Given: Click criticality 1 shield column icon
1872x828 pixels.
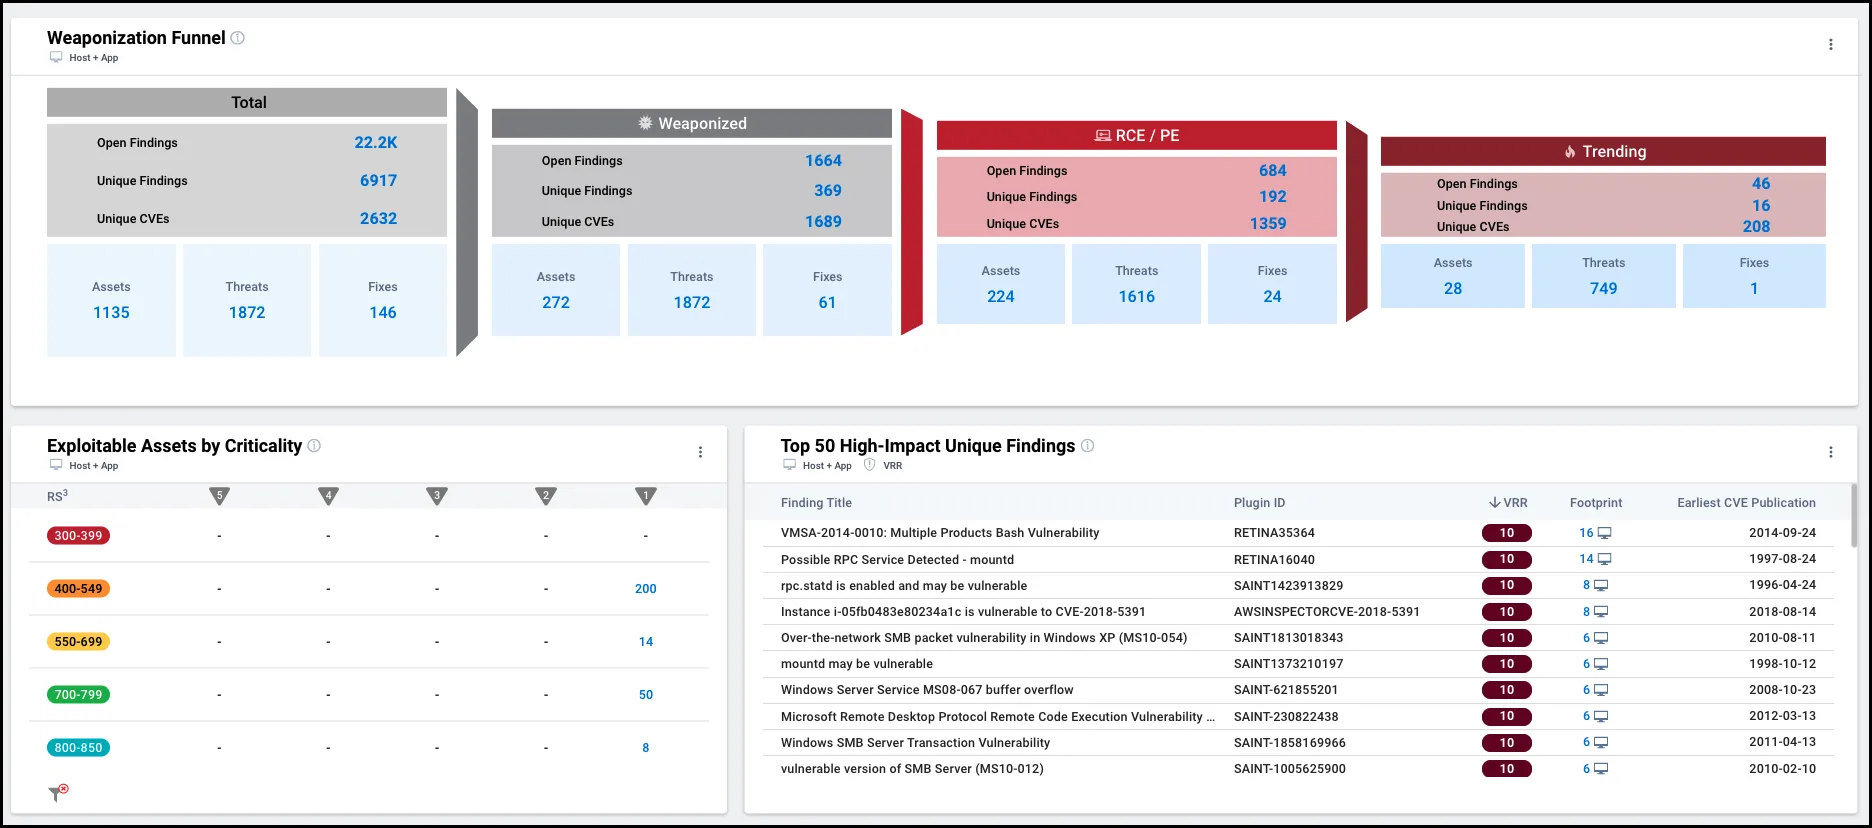Looking at the screenshot, I should pos(646,496).
